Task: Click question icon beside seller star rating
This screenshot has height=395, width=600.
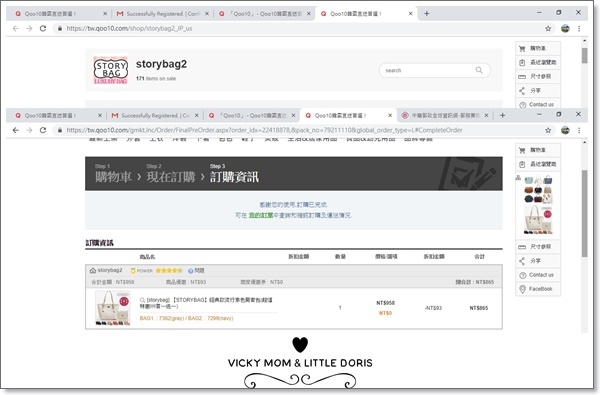Action: [191, 271]
